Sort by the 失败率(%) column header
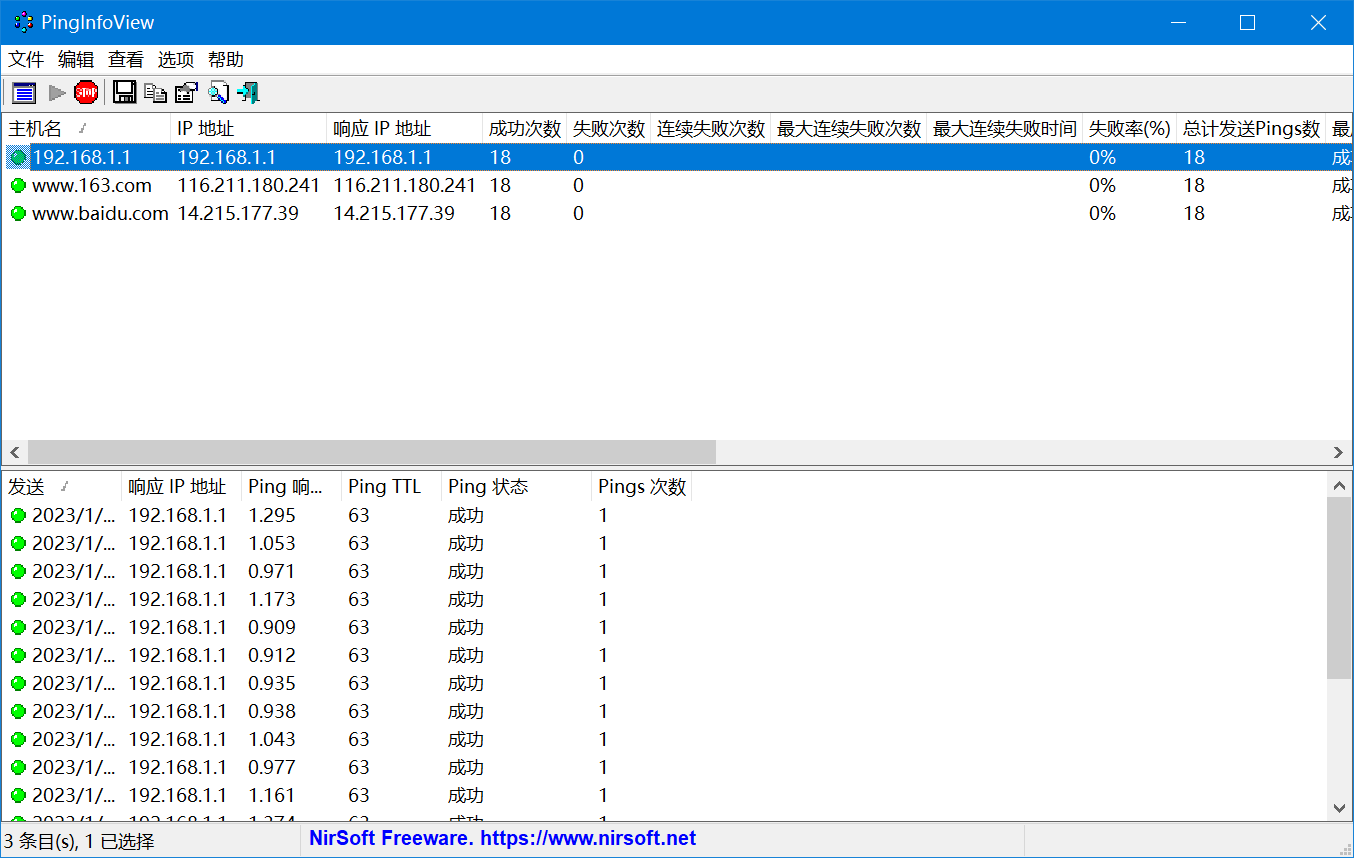Image resolution: width=1354 pixels, height=858 pixels. (1130, 128)
